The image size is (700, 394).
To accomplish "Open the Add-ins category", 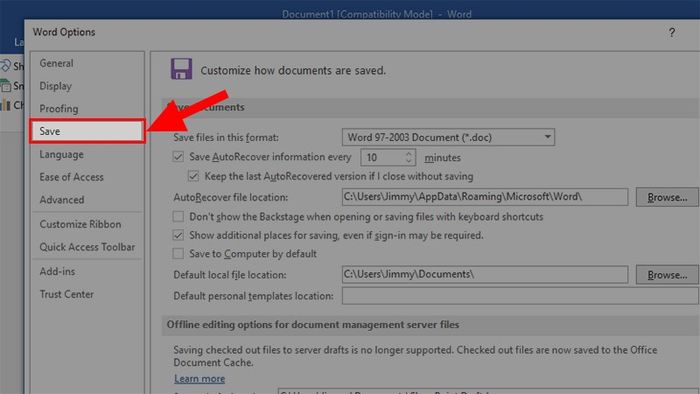I will 57,271.
